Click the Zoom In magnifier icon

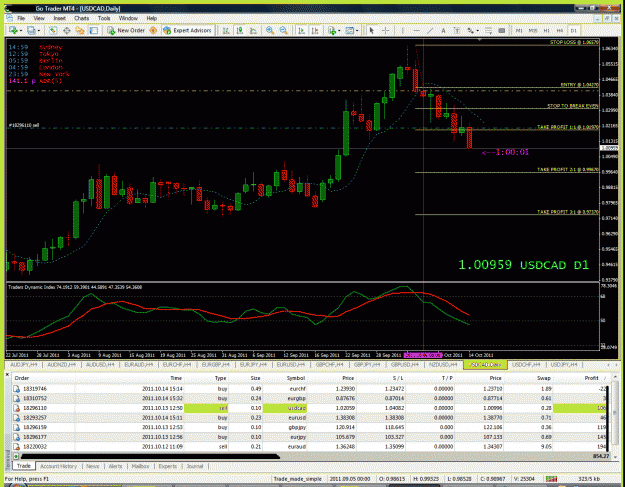[x=270, y=30]
